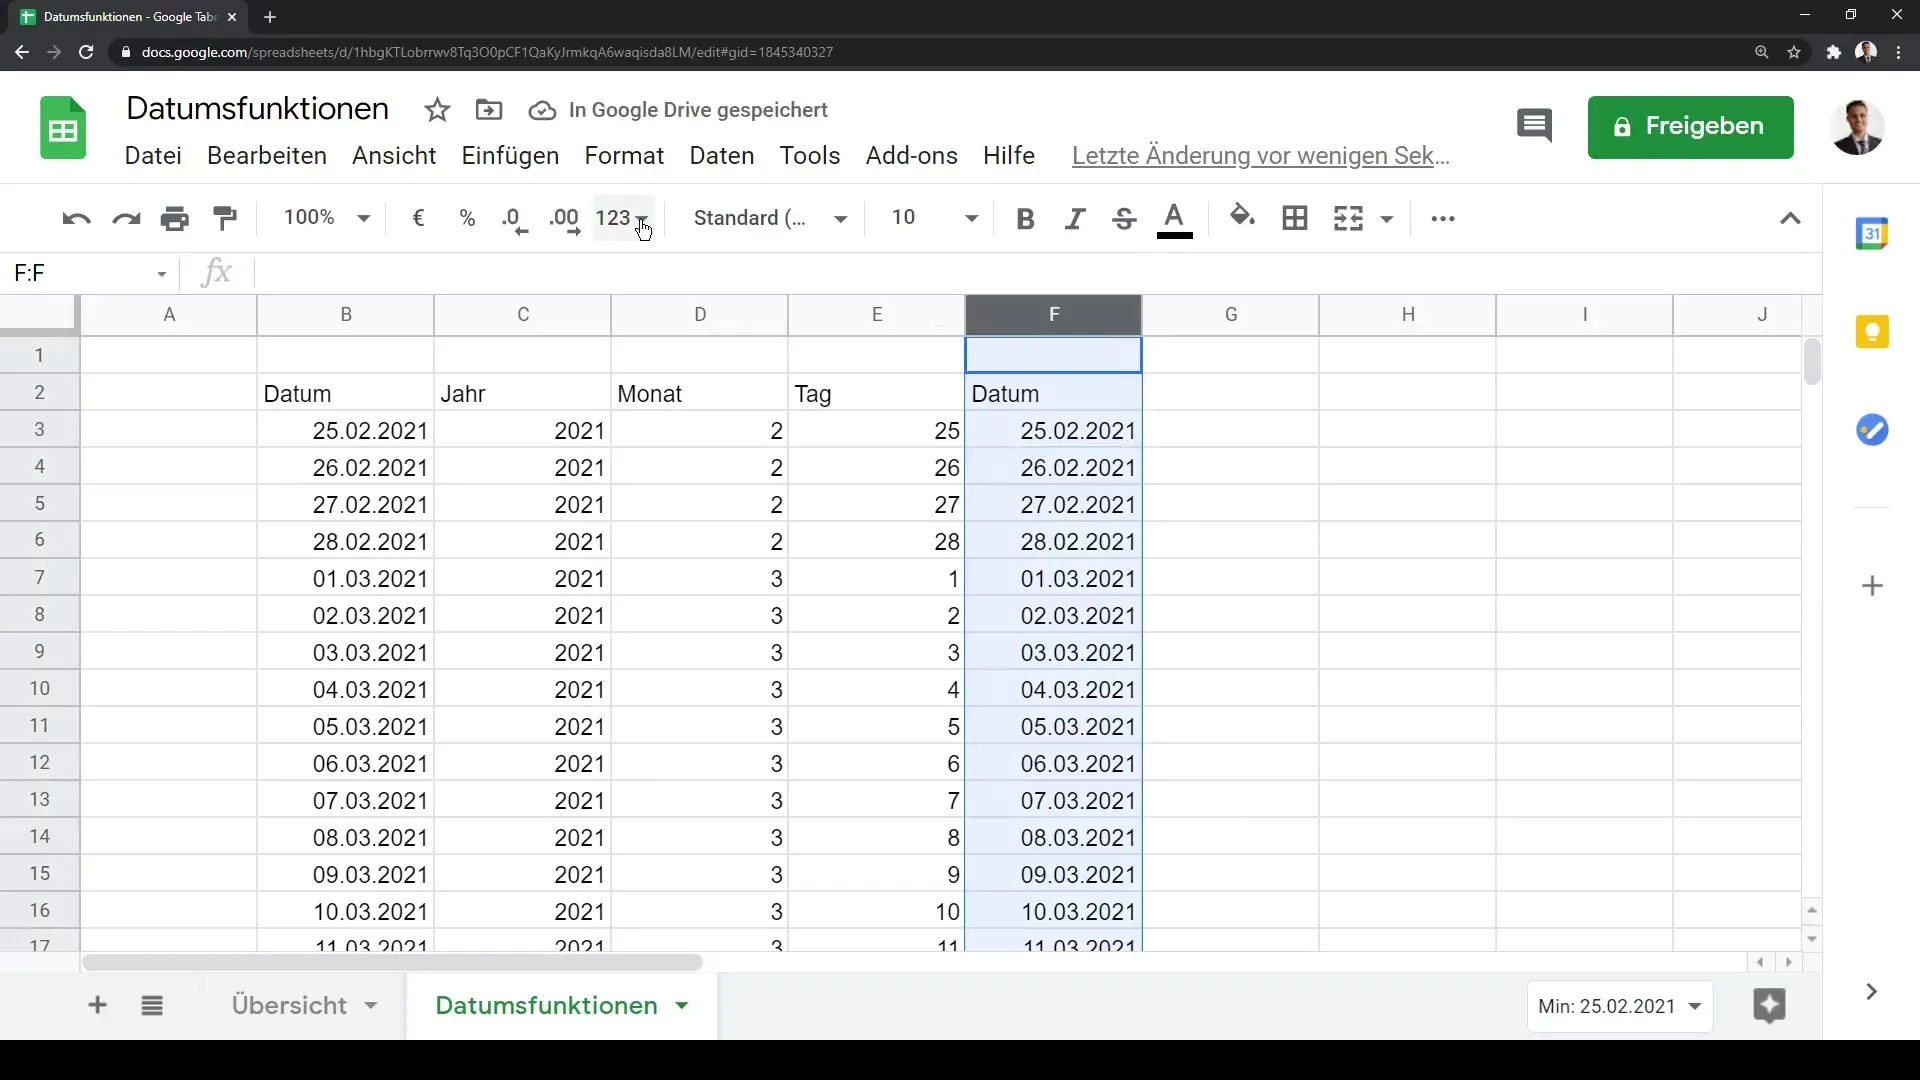Viewport: 1920px width, 1080px height.
Task: Open the Bearbeiten menu
Action: [x=267, y=156]
